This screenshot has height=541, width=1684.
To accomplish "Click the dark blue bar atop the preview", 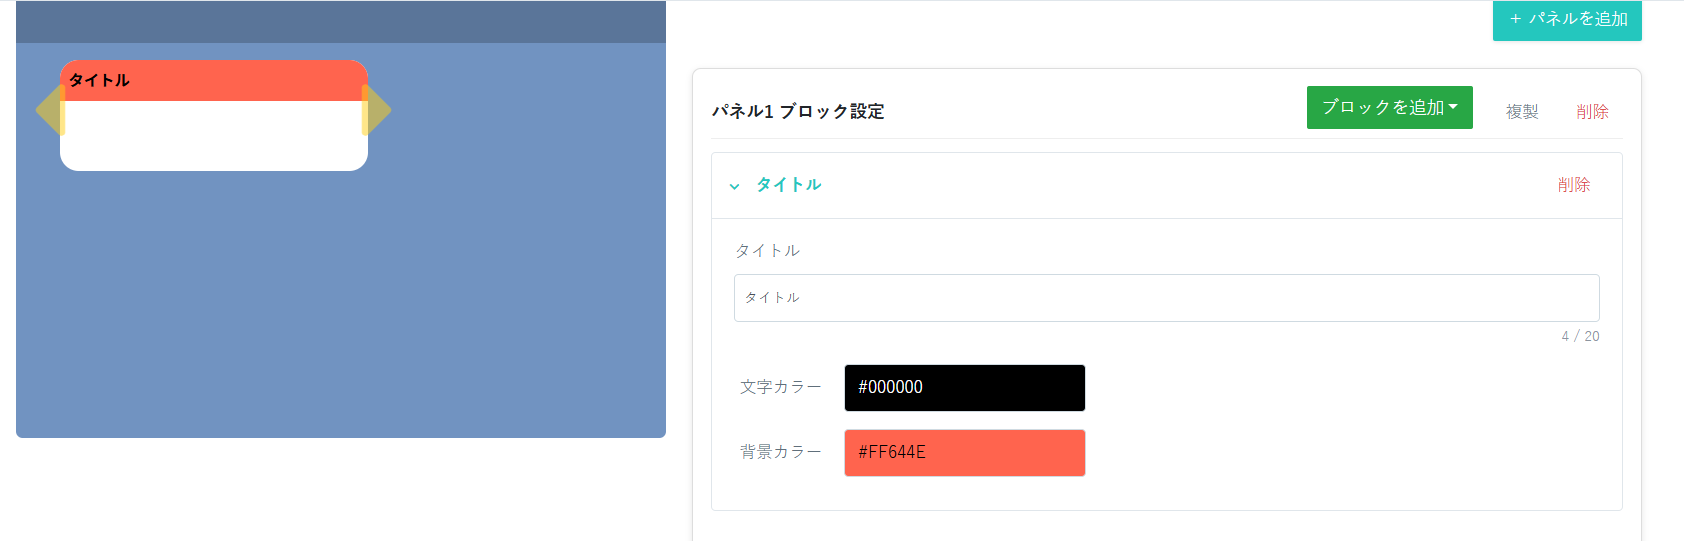I will point(341,22).
